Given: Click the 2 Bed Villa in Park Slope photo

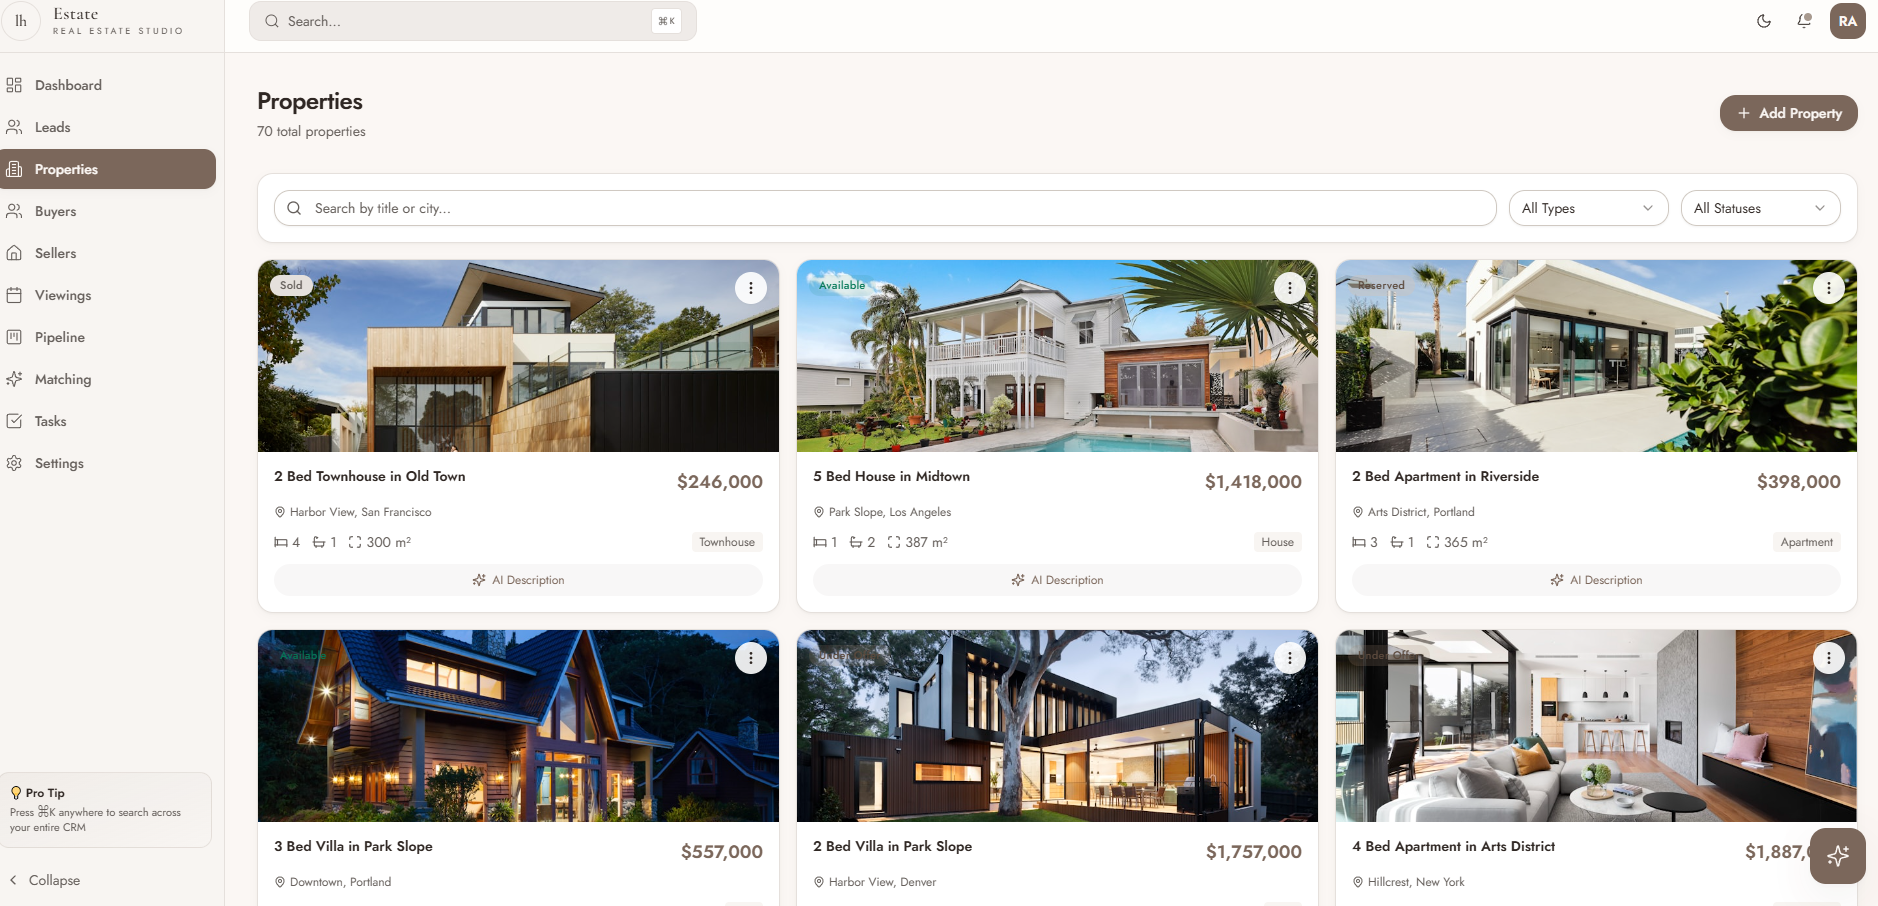Looking at the screenshot, I should pos(1057,726).
